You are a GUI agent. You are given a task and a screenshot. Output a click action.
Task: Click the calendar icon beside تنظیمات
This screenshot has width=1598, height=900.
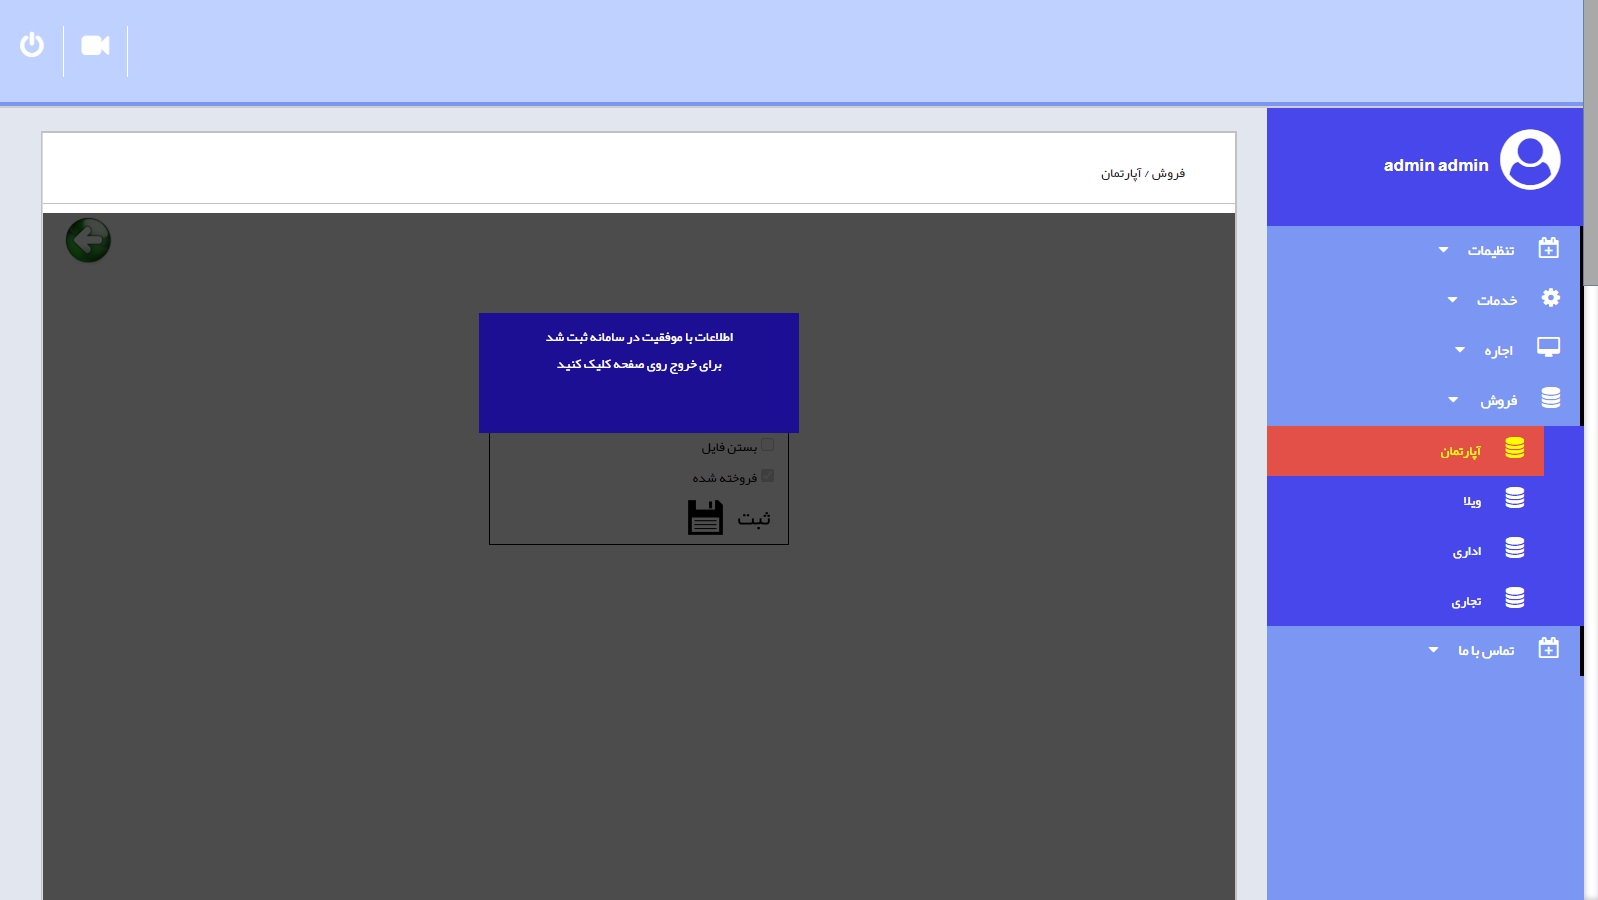point(1548,248)
